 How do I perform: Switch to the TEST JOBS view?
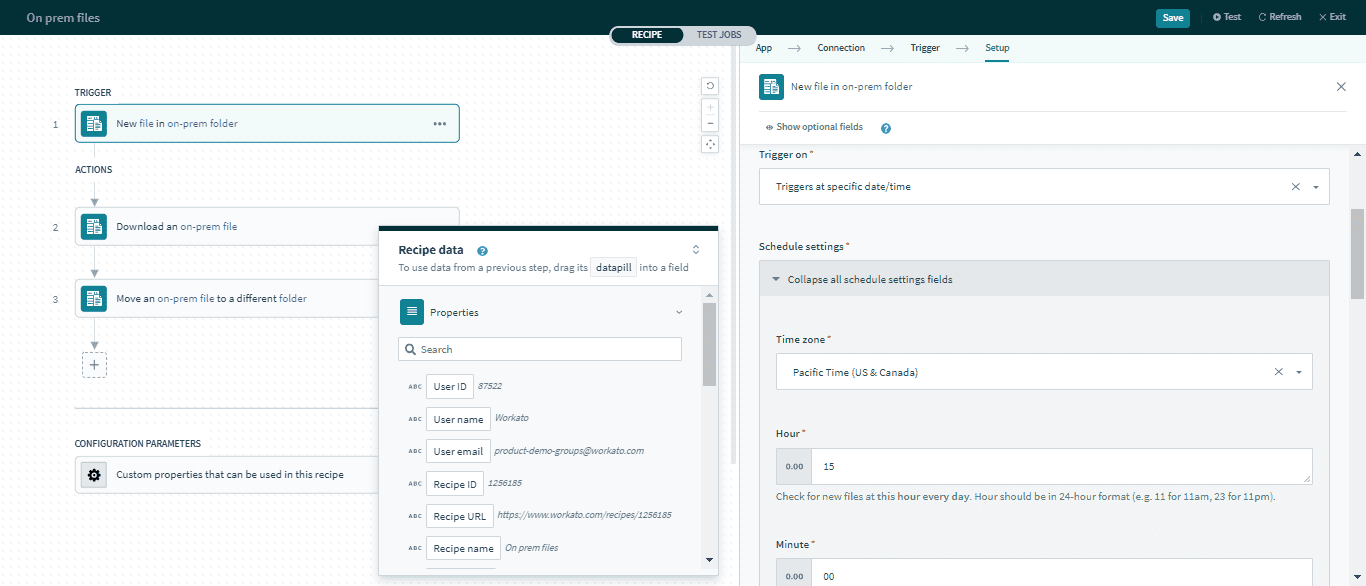click(718, 35)
